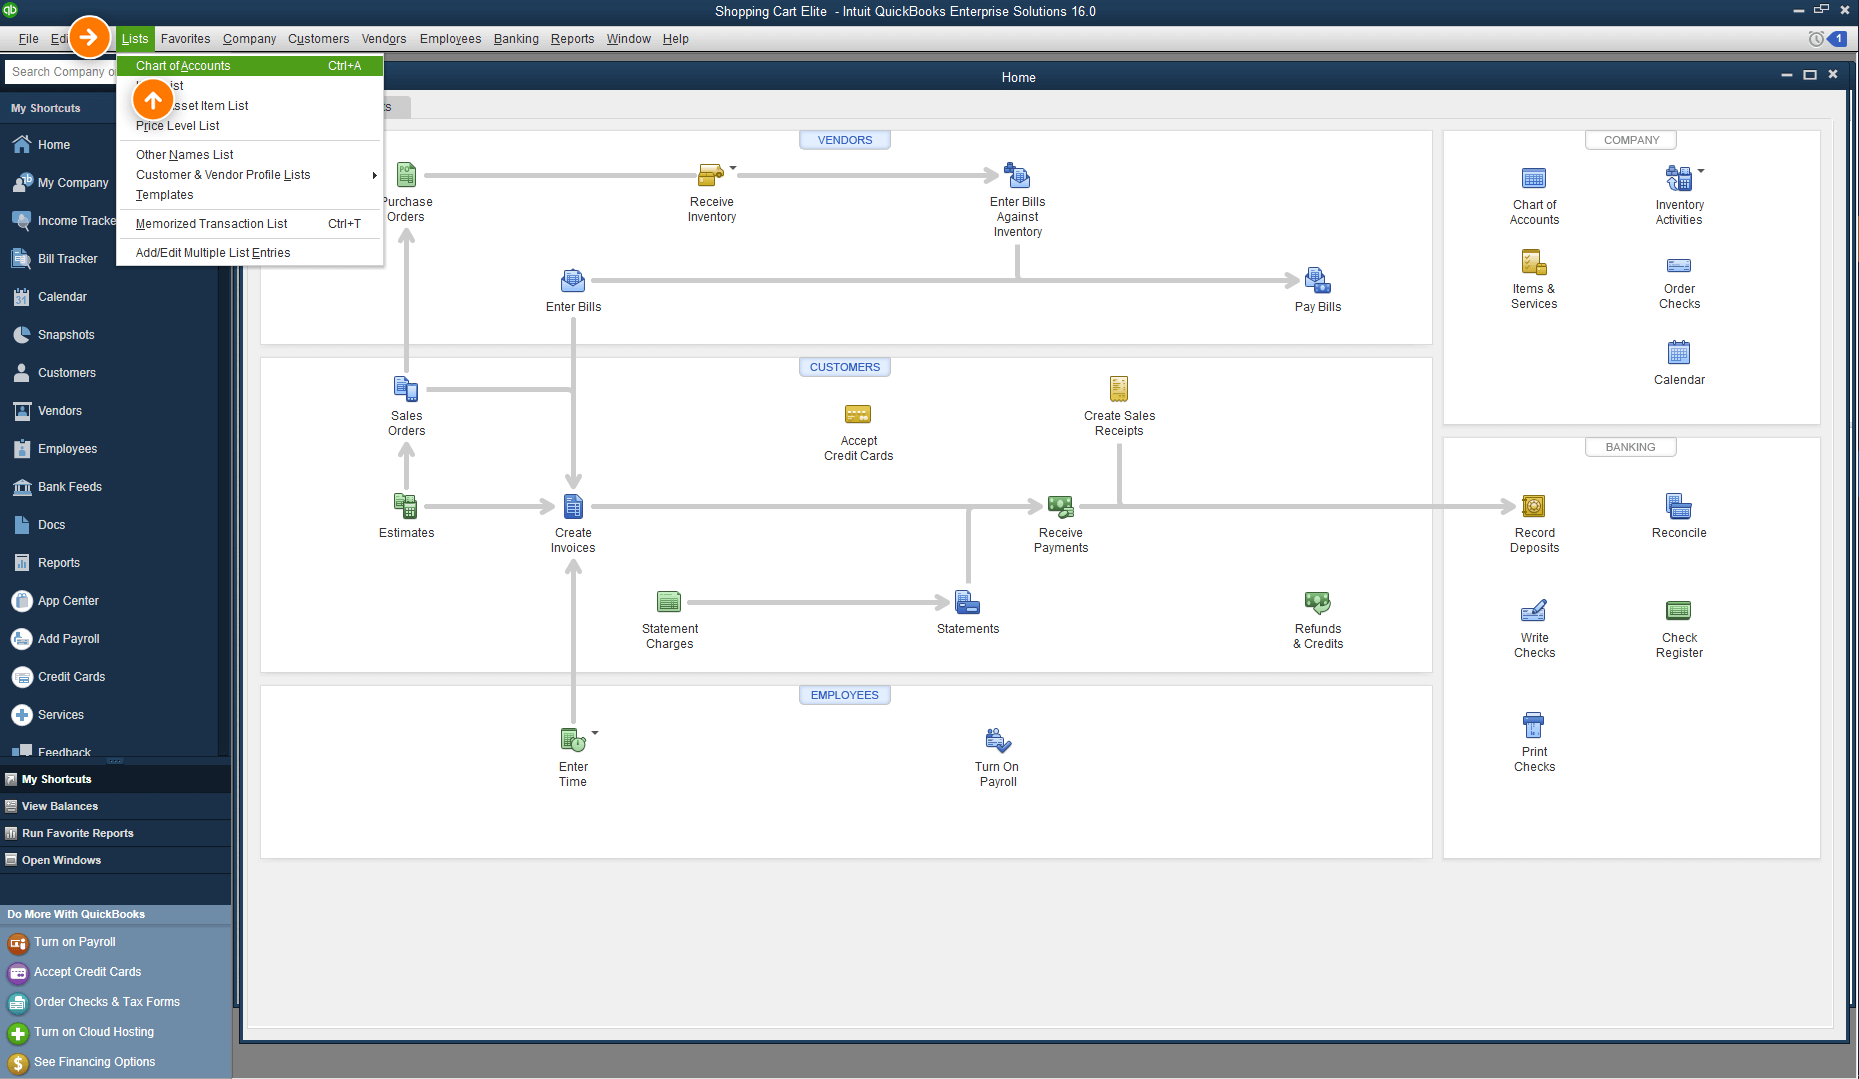Viewport: 1859px width, 1079px height.
Task: Open the Statements icon
Action: click(967, 602)
